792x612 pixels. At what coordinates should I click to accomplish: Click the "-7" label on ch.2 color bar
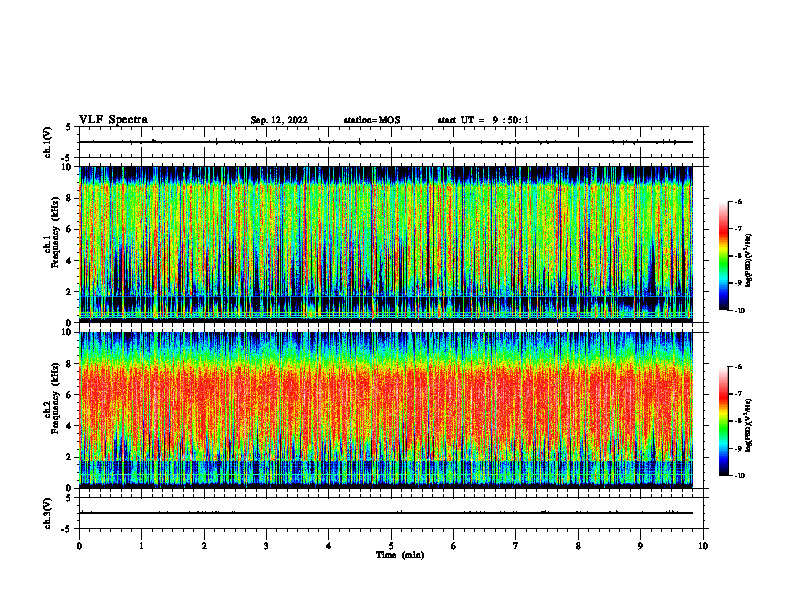tap(738, 394)
